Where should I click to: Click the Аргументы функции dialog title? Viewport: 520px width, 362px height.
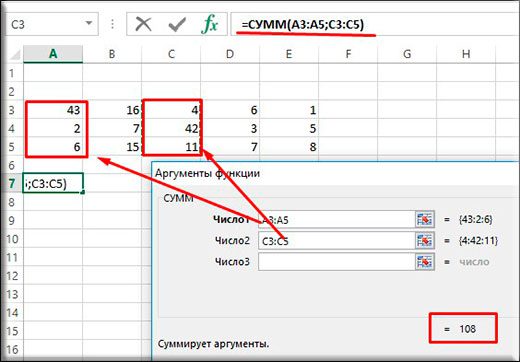point(207,173)
